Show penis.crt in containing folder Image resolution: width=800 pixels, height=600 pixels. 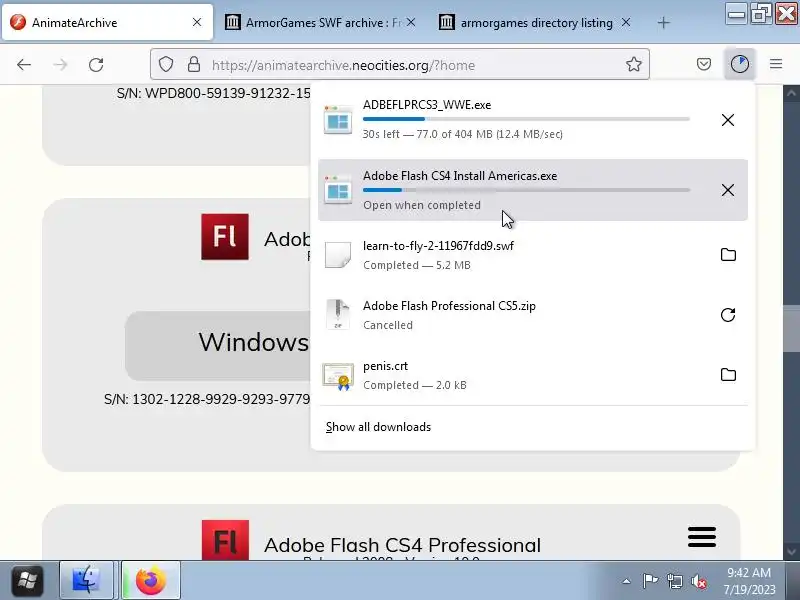click(x=728, y=375)
